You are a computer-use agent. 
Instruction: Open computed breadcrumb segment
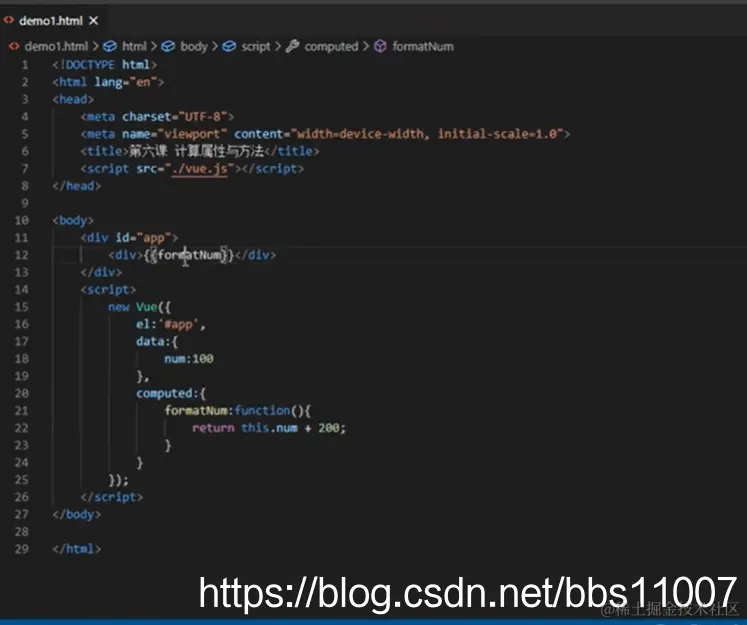tap(331, 46)
